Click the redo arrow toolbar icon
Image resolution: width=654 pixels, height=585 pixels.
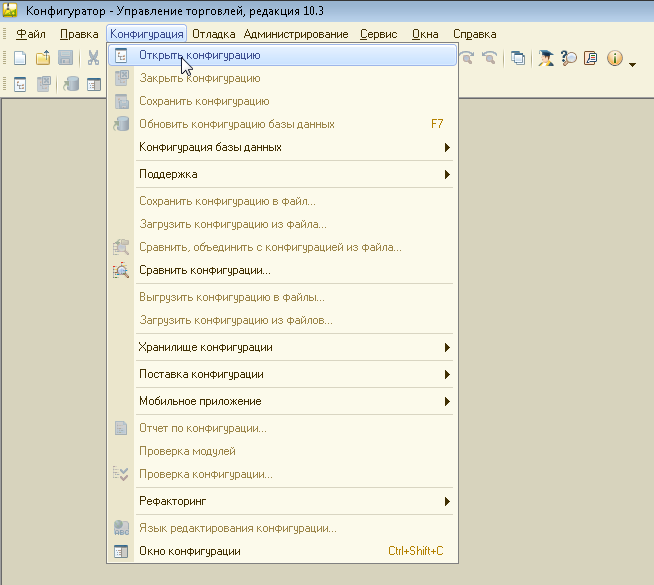click(468, 58)
